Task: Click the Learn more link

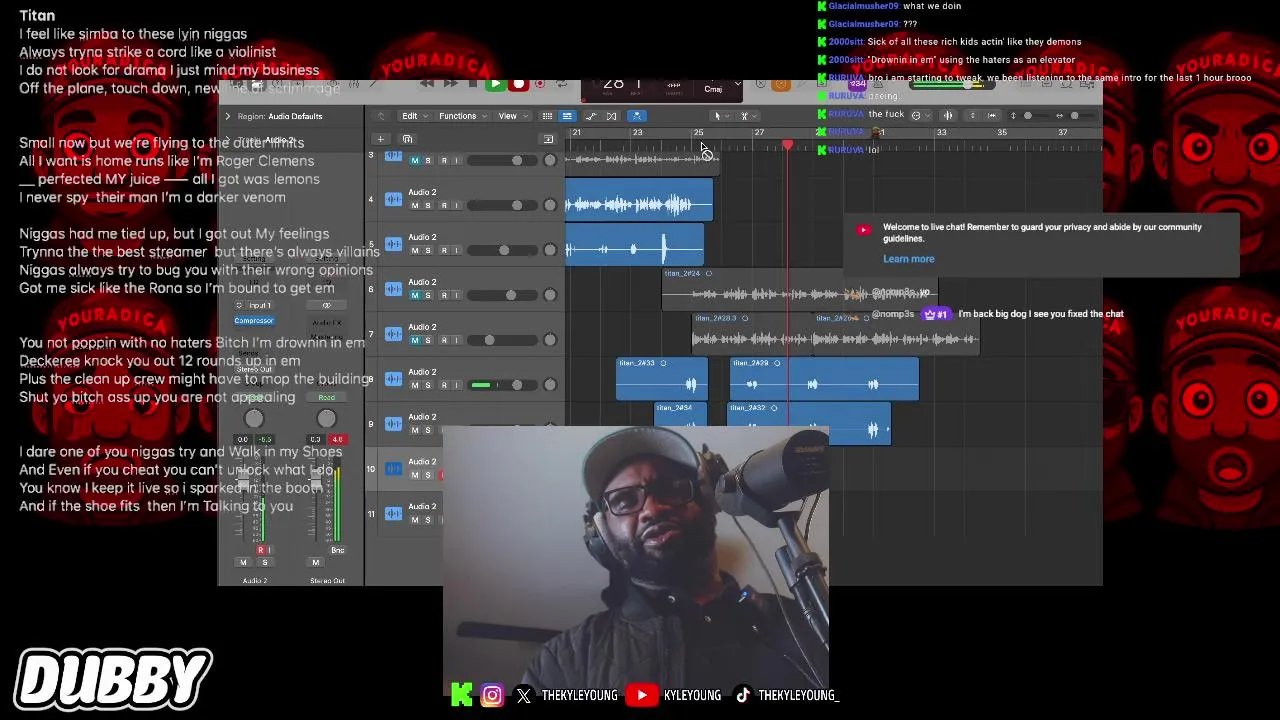Action: point(908,259)
